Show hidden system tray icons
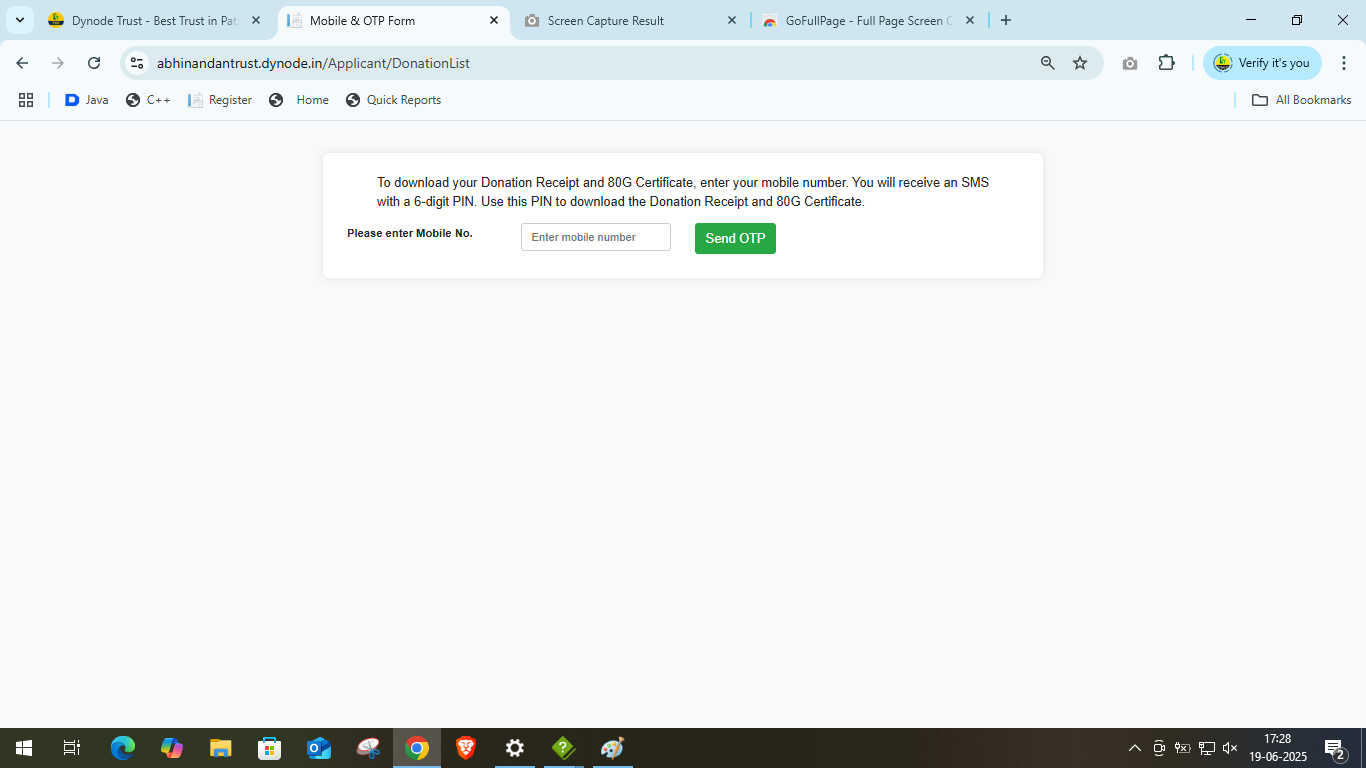Viewport: 1366px width, 768px height. tap(1134, 748)
